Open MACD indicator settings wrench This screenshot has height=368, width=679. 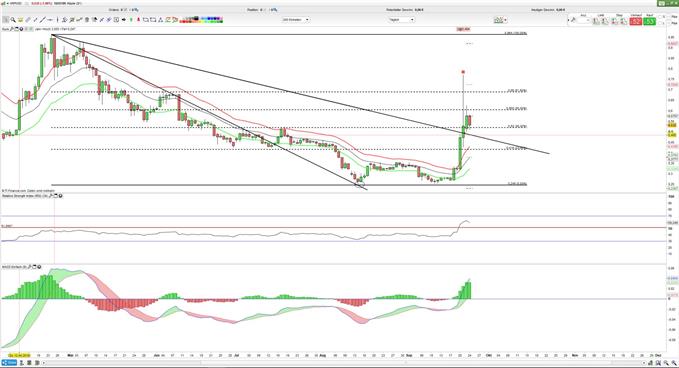pyautogui.click(x=29, y=267)
